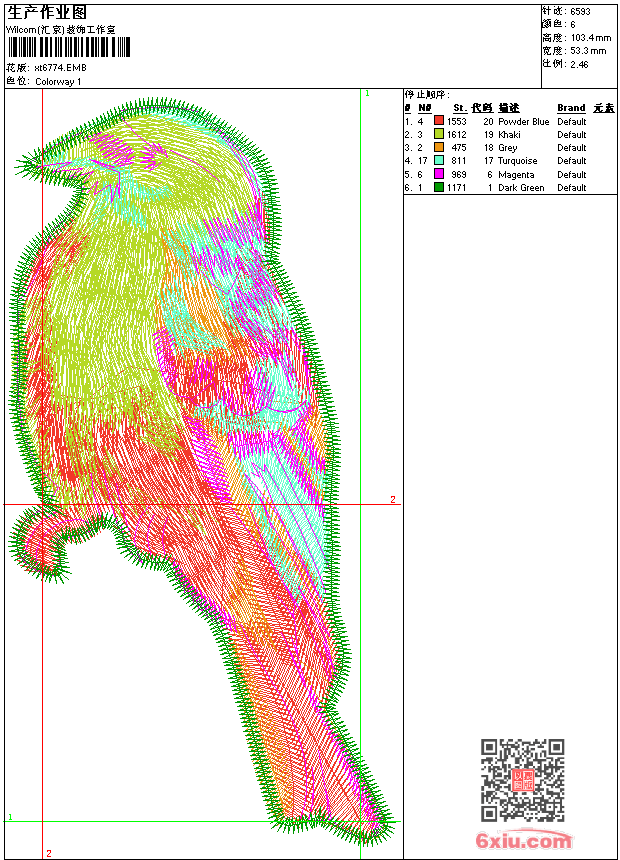The height and width of the screenshot is (860, 620).
Task: Click the height value '103.4 mm'
Action: coord(591,38)
